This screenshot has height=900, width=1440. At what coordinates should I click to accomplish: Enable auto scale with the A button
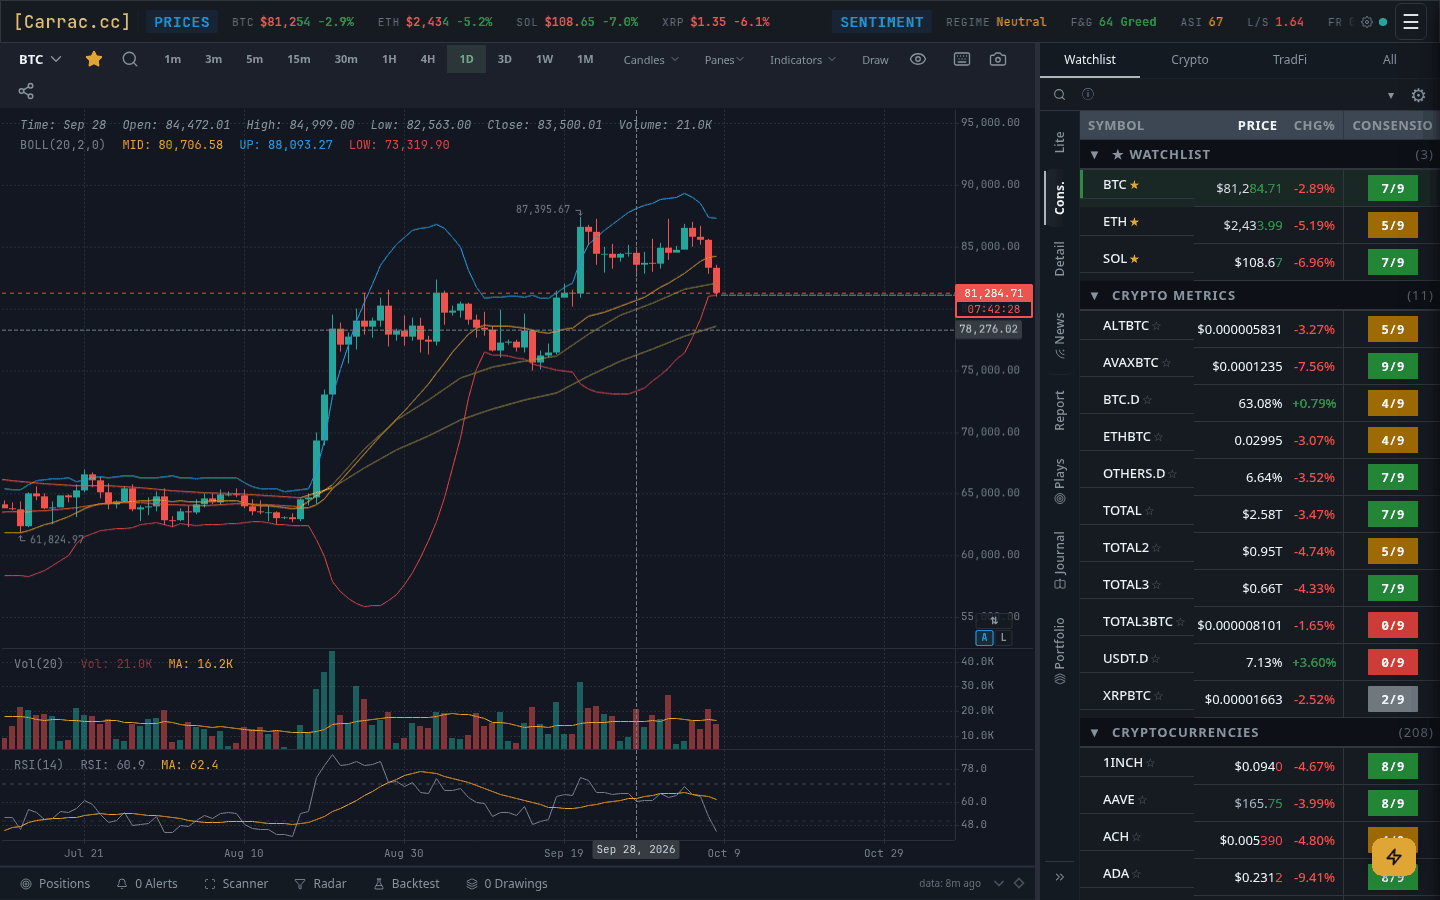(985, 637)
